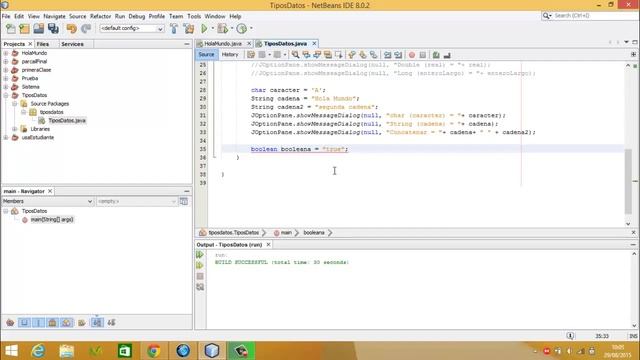This screenshot has height=360, width=640.
Task: Click the Find Selection magnifier icon
Action: click(x=295, y=55)
